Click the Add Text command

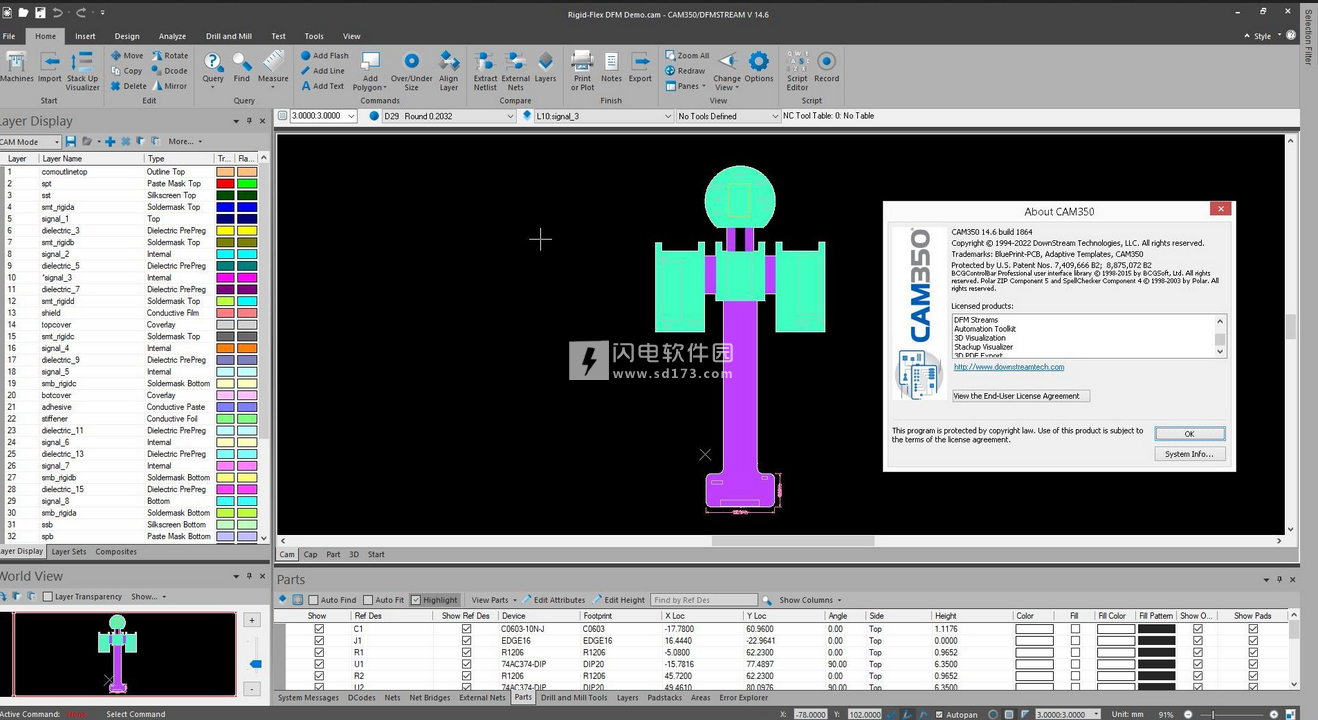click(323, 86)
